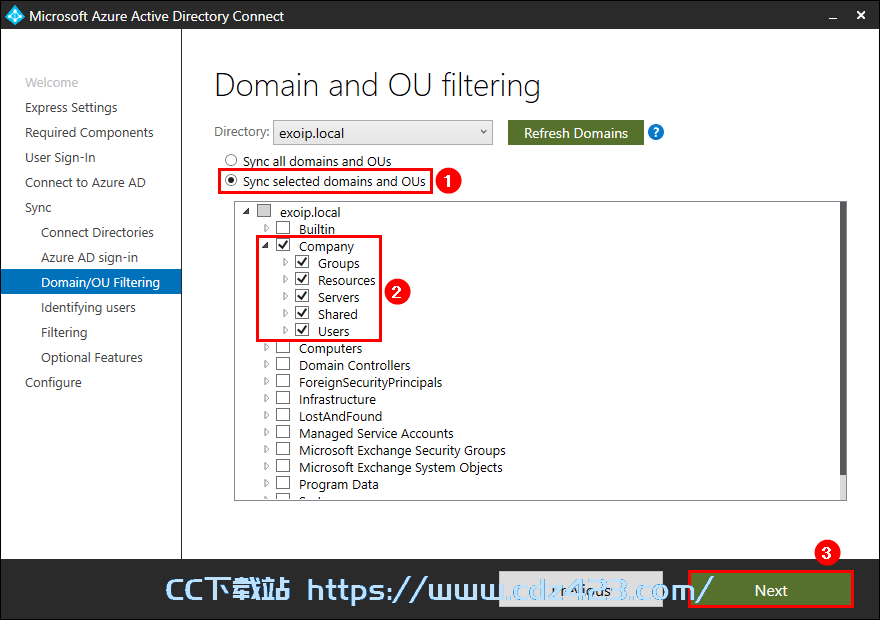Check the ForeignSecurityPrincipals checkbox
Viewport: 880px width, 620px height.
click(283, 381)
